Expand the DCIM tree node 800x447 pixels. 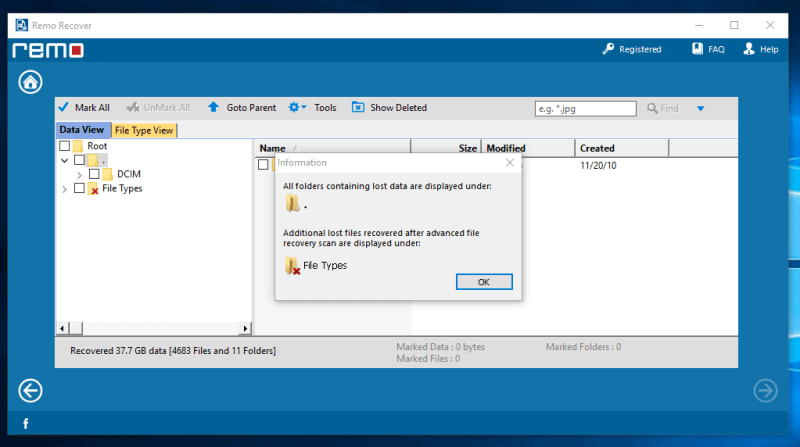(x=79, y=174)
